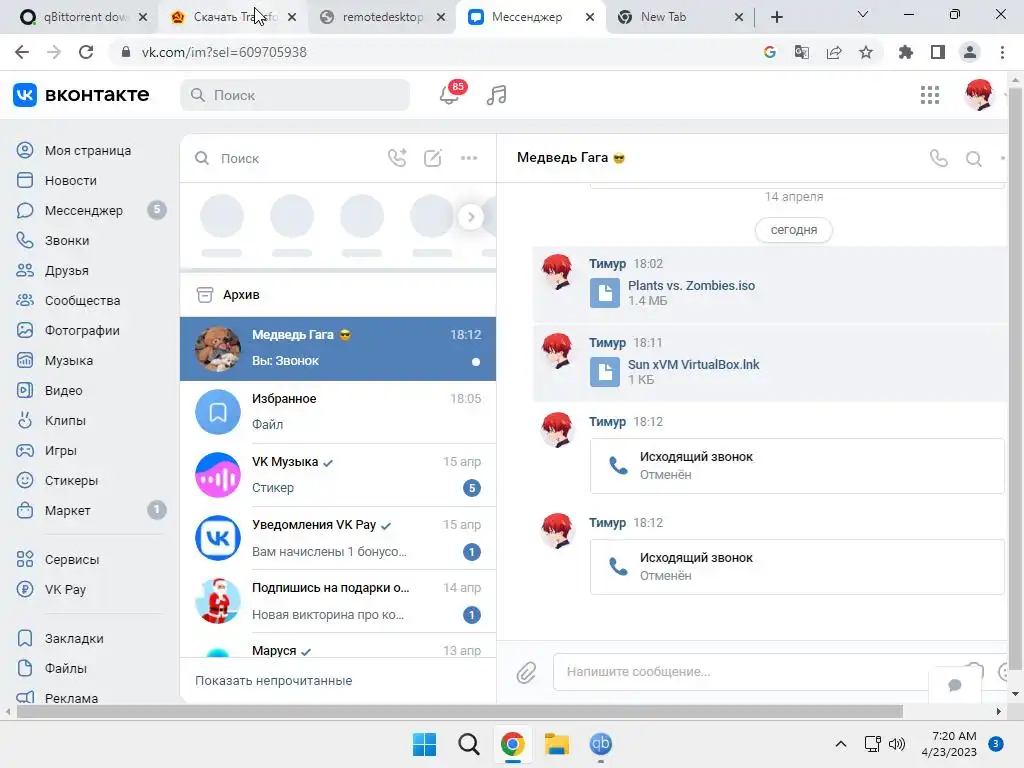
Task: Open Plants vs. Zombies.iso file link
Action: click(691, 286)
